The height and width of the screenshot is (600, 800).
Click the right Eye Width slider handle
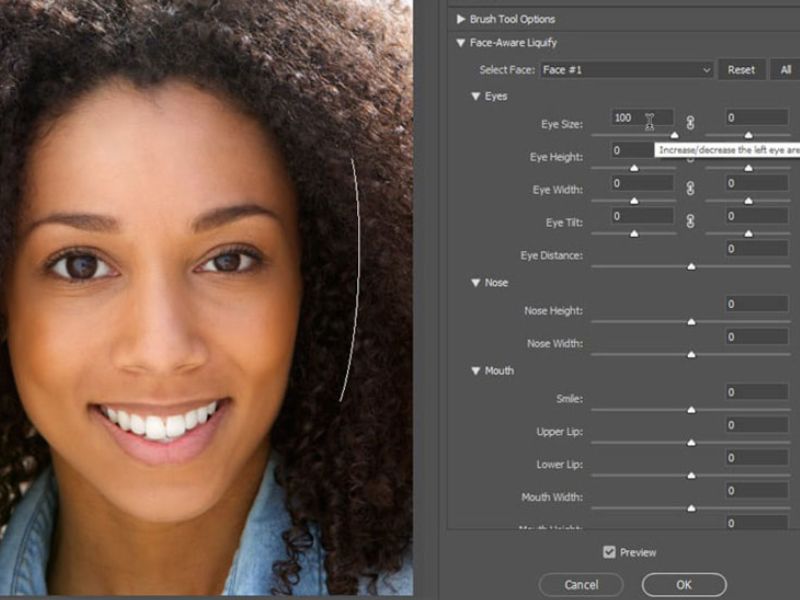(x=748, y=201)
